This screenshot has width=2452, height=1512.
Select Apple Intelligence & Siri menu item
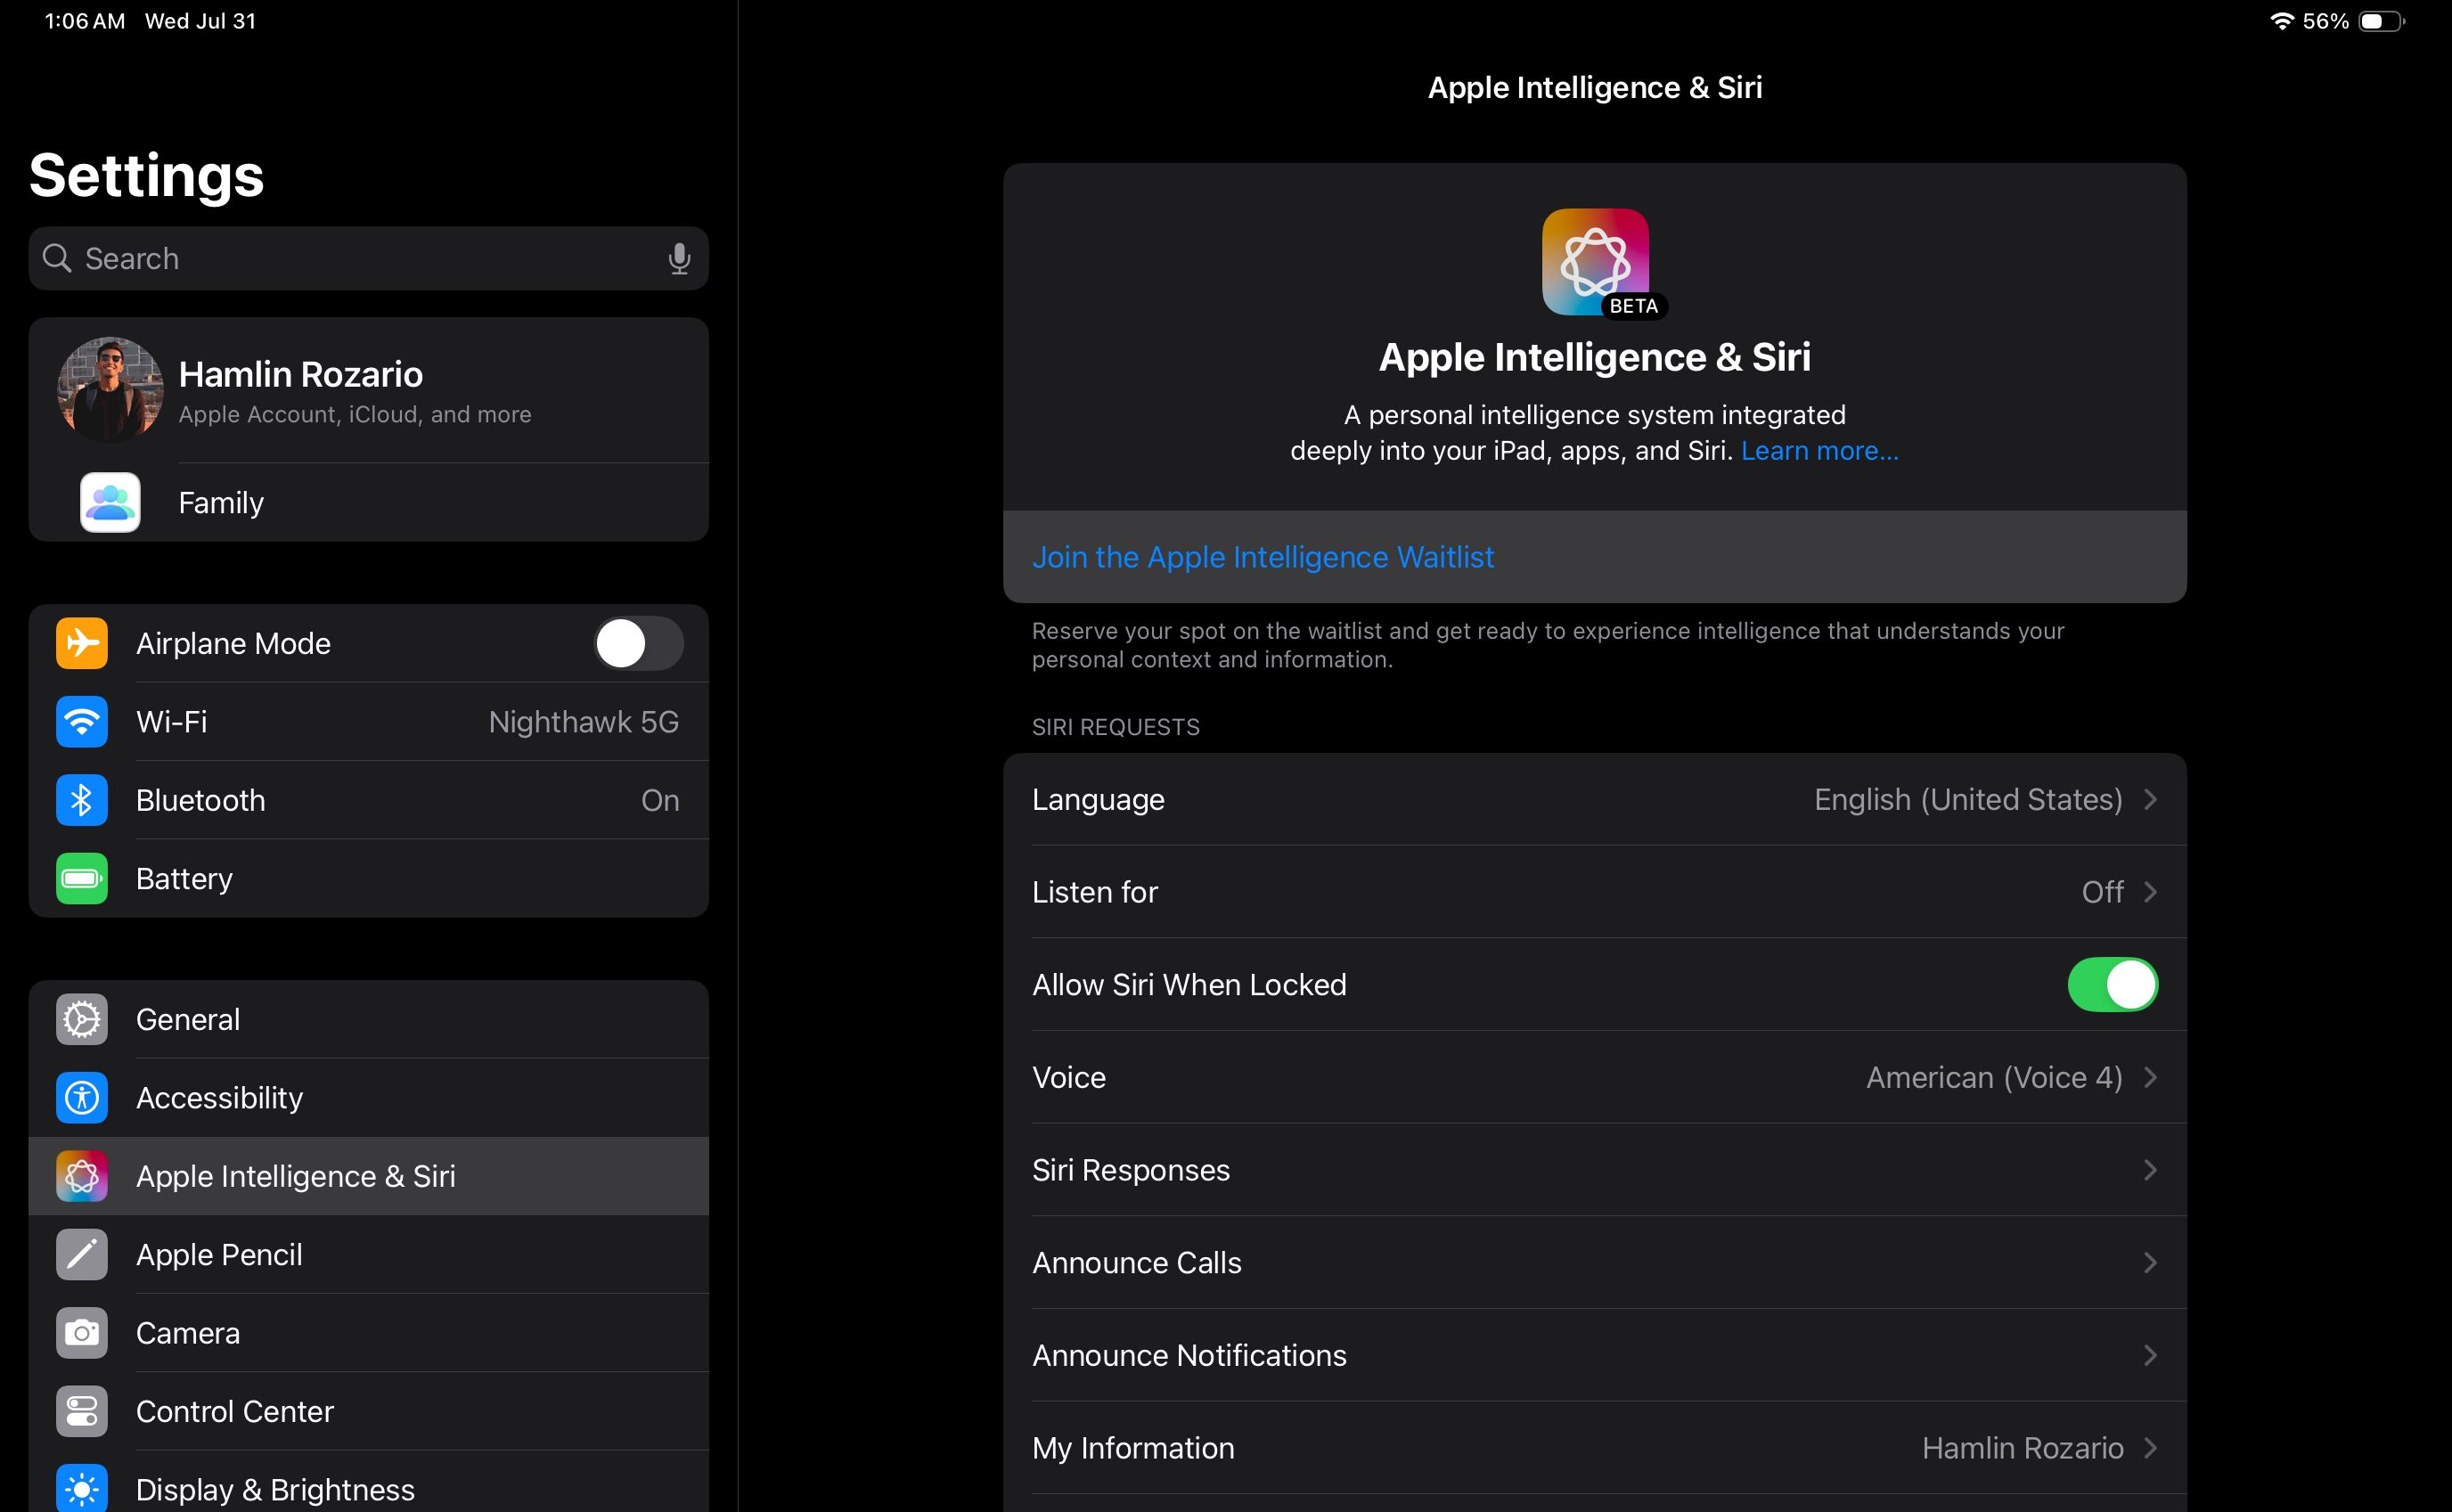click(366, 1175)
